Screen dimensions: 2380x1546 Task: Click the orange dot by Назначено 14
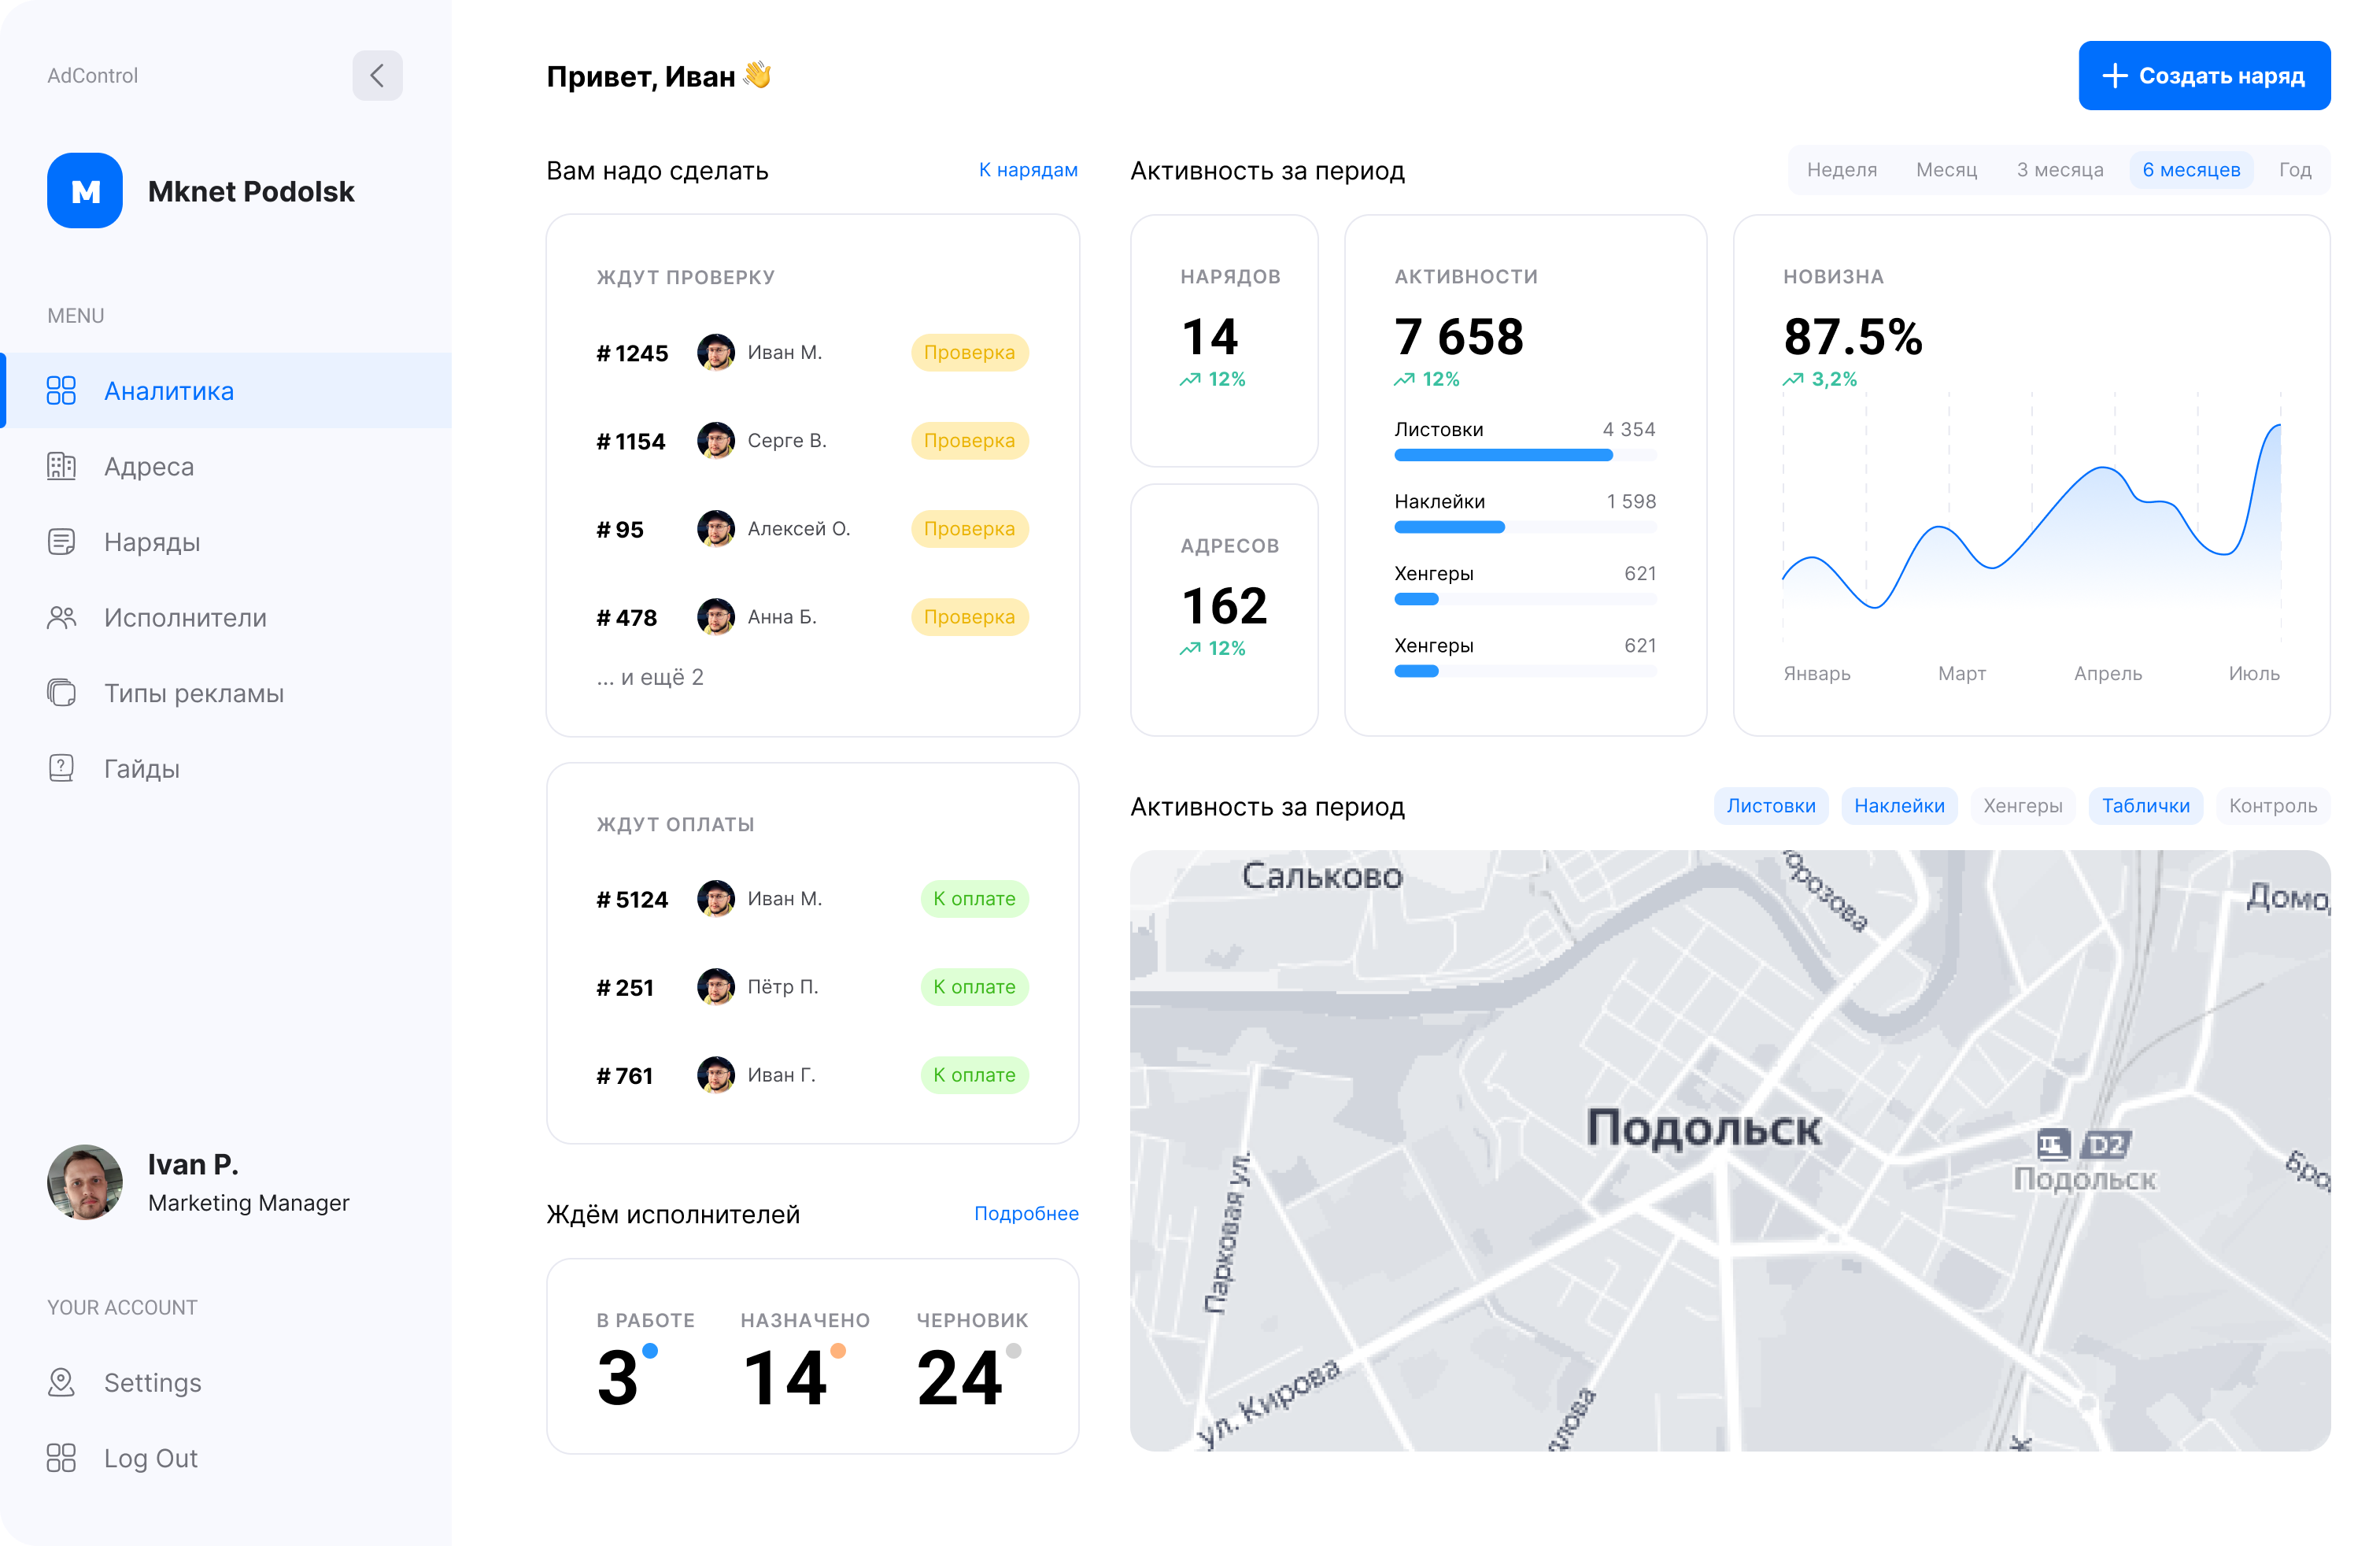coord(838,1350)
